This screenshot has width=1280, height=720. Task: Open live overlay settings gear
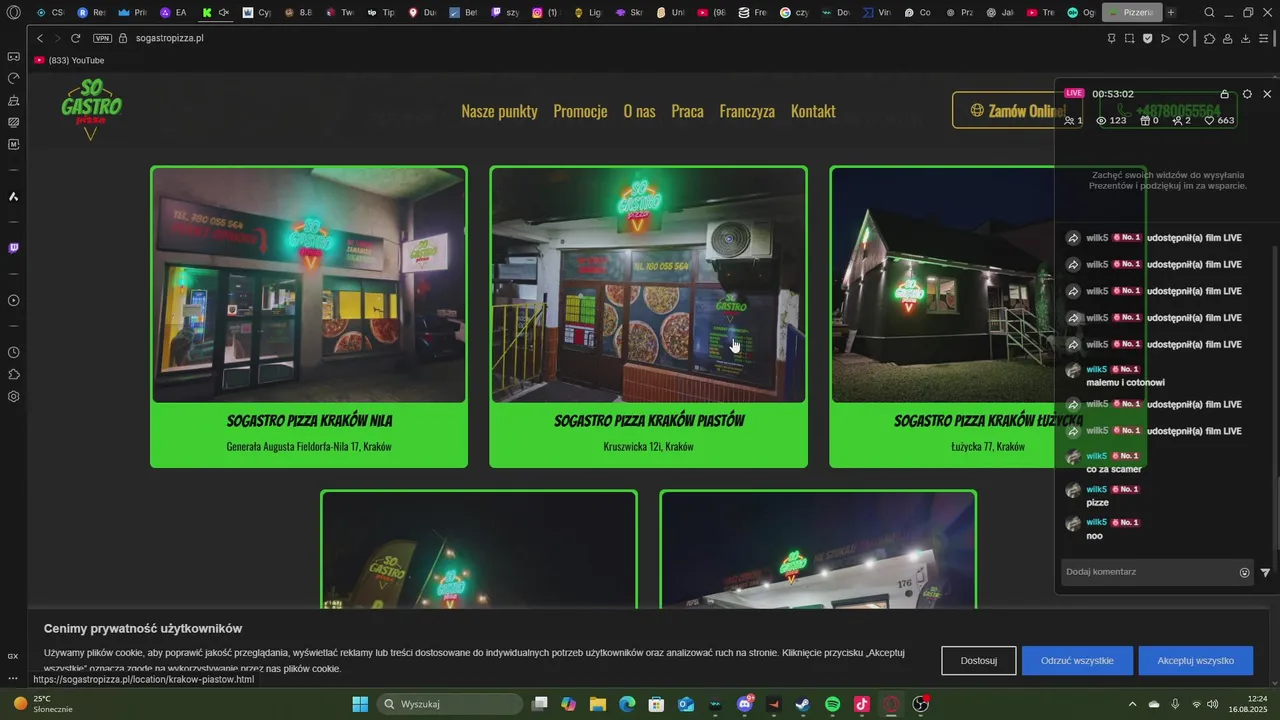click(x=1247, y=93)
